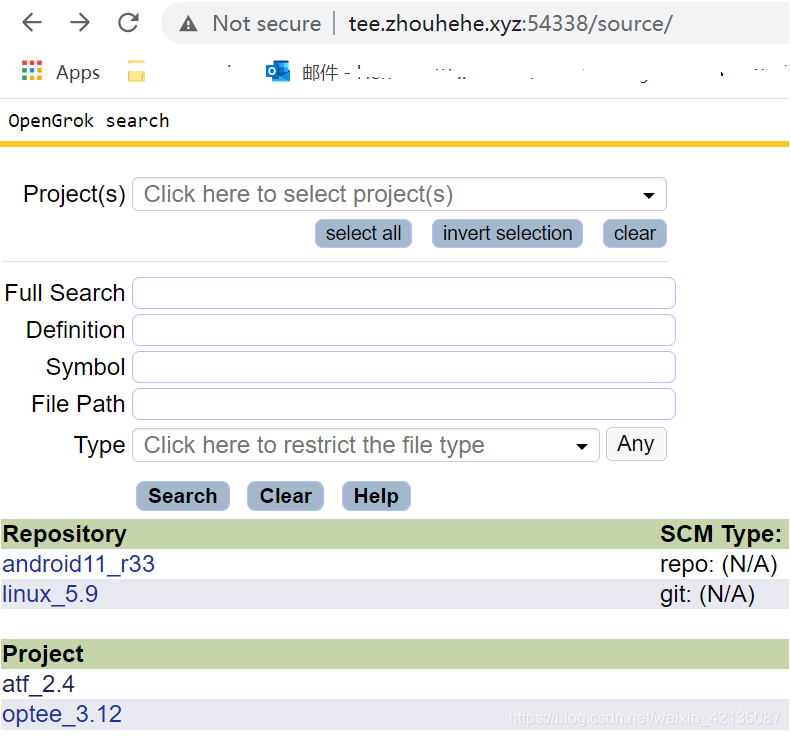Click the Not secure warning triangle icon

(x=188, y=24)
